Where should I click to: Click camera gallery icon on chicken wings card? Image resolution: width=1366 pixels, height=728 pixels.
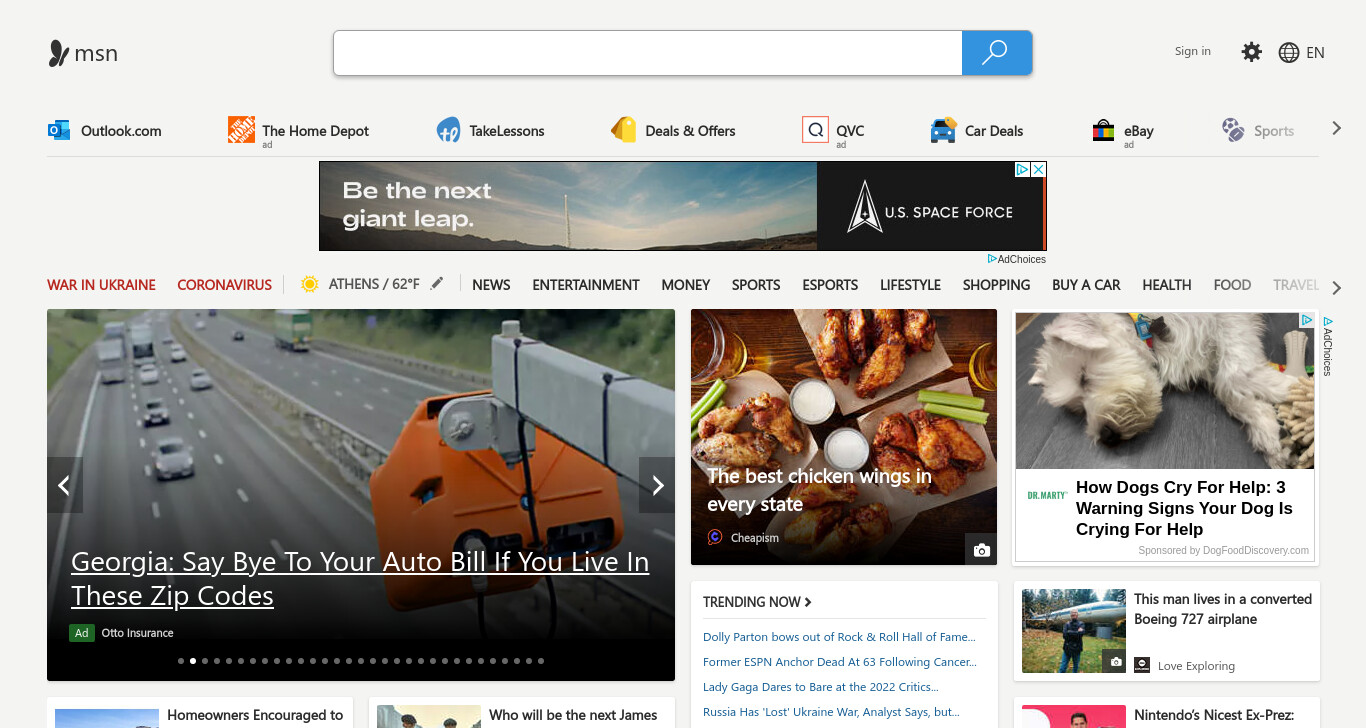tap(981, 550)
